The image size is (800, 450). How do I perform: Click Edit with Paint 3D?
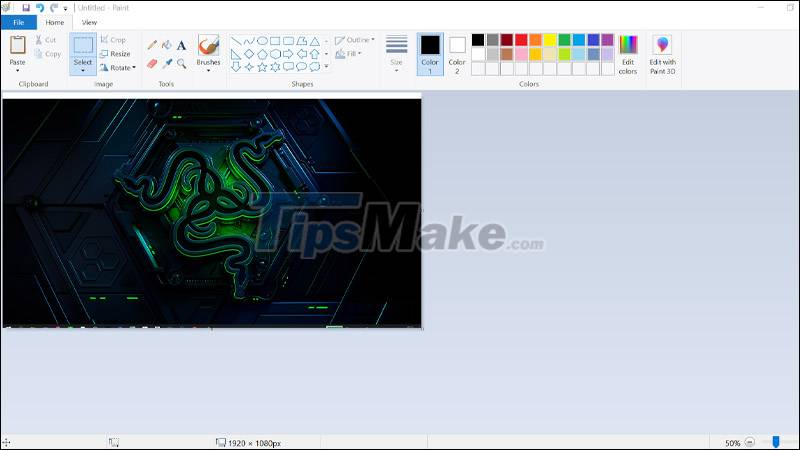(x=662, y=55)
